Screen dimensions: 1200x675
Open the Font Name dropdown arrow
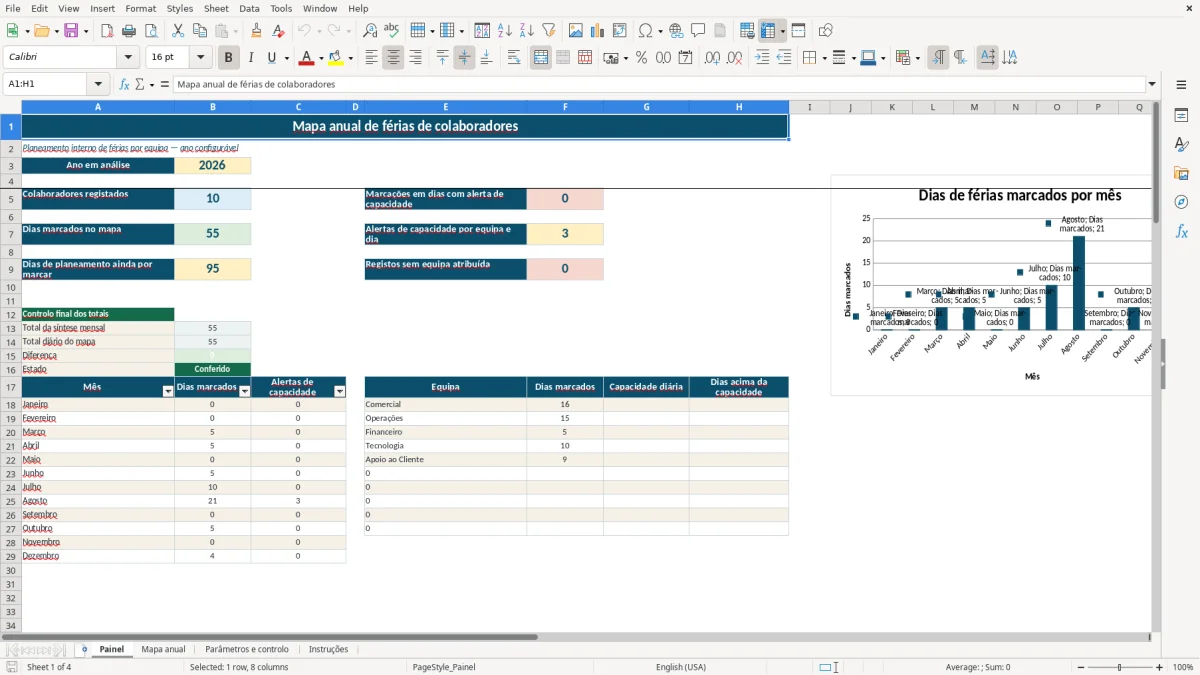coord(128,58)
